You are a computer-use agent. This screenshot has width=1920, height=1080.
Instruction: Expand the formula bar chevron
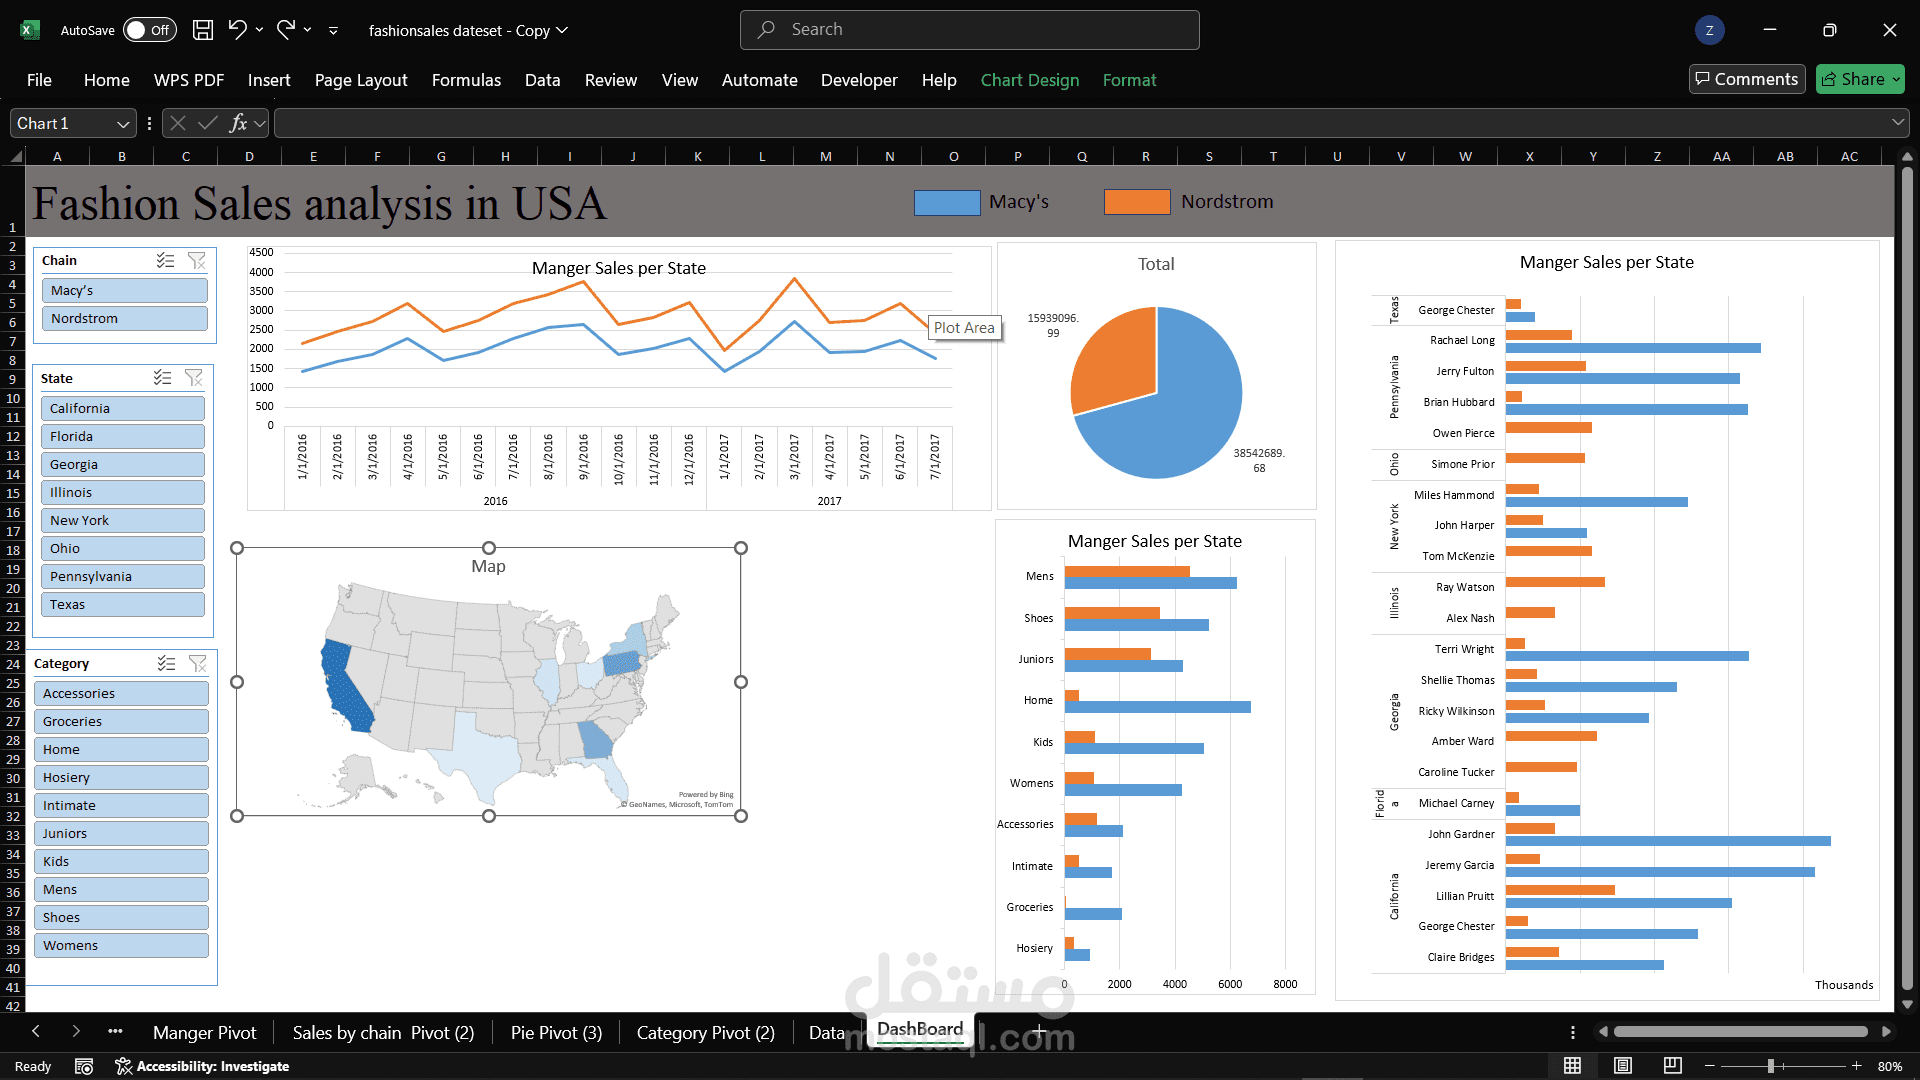(1898, 123)
